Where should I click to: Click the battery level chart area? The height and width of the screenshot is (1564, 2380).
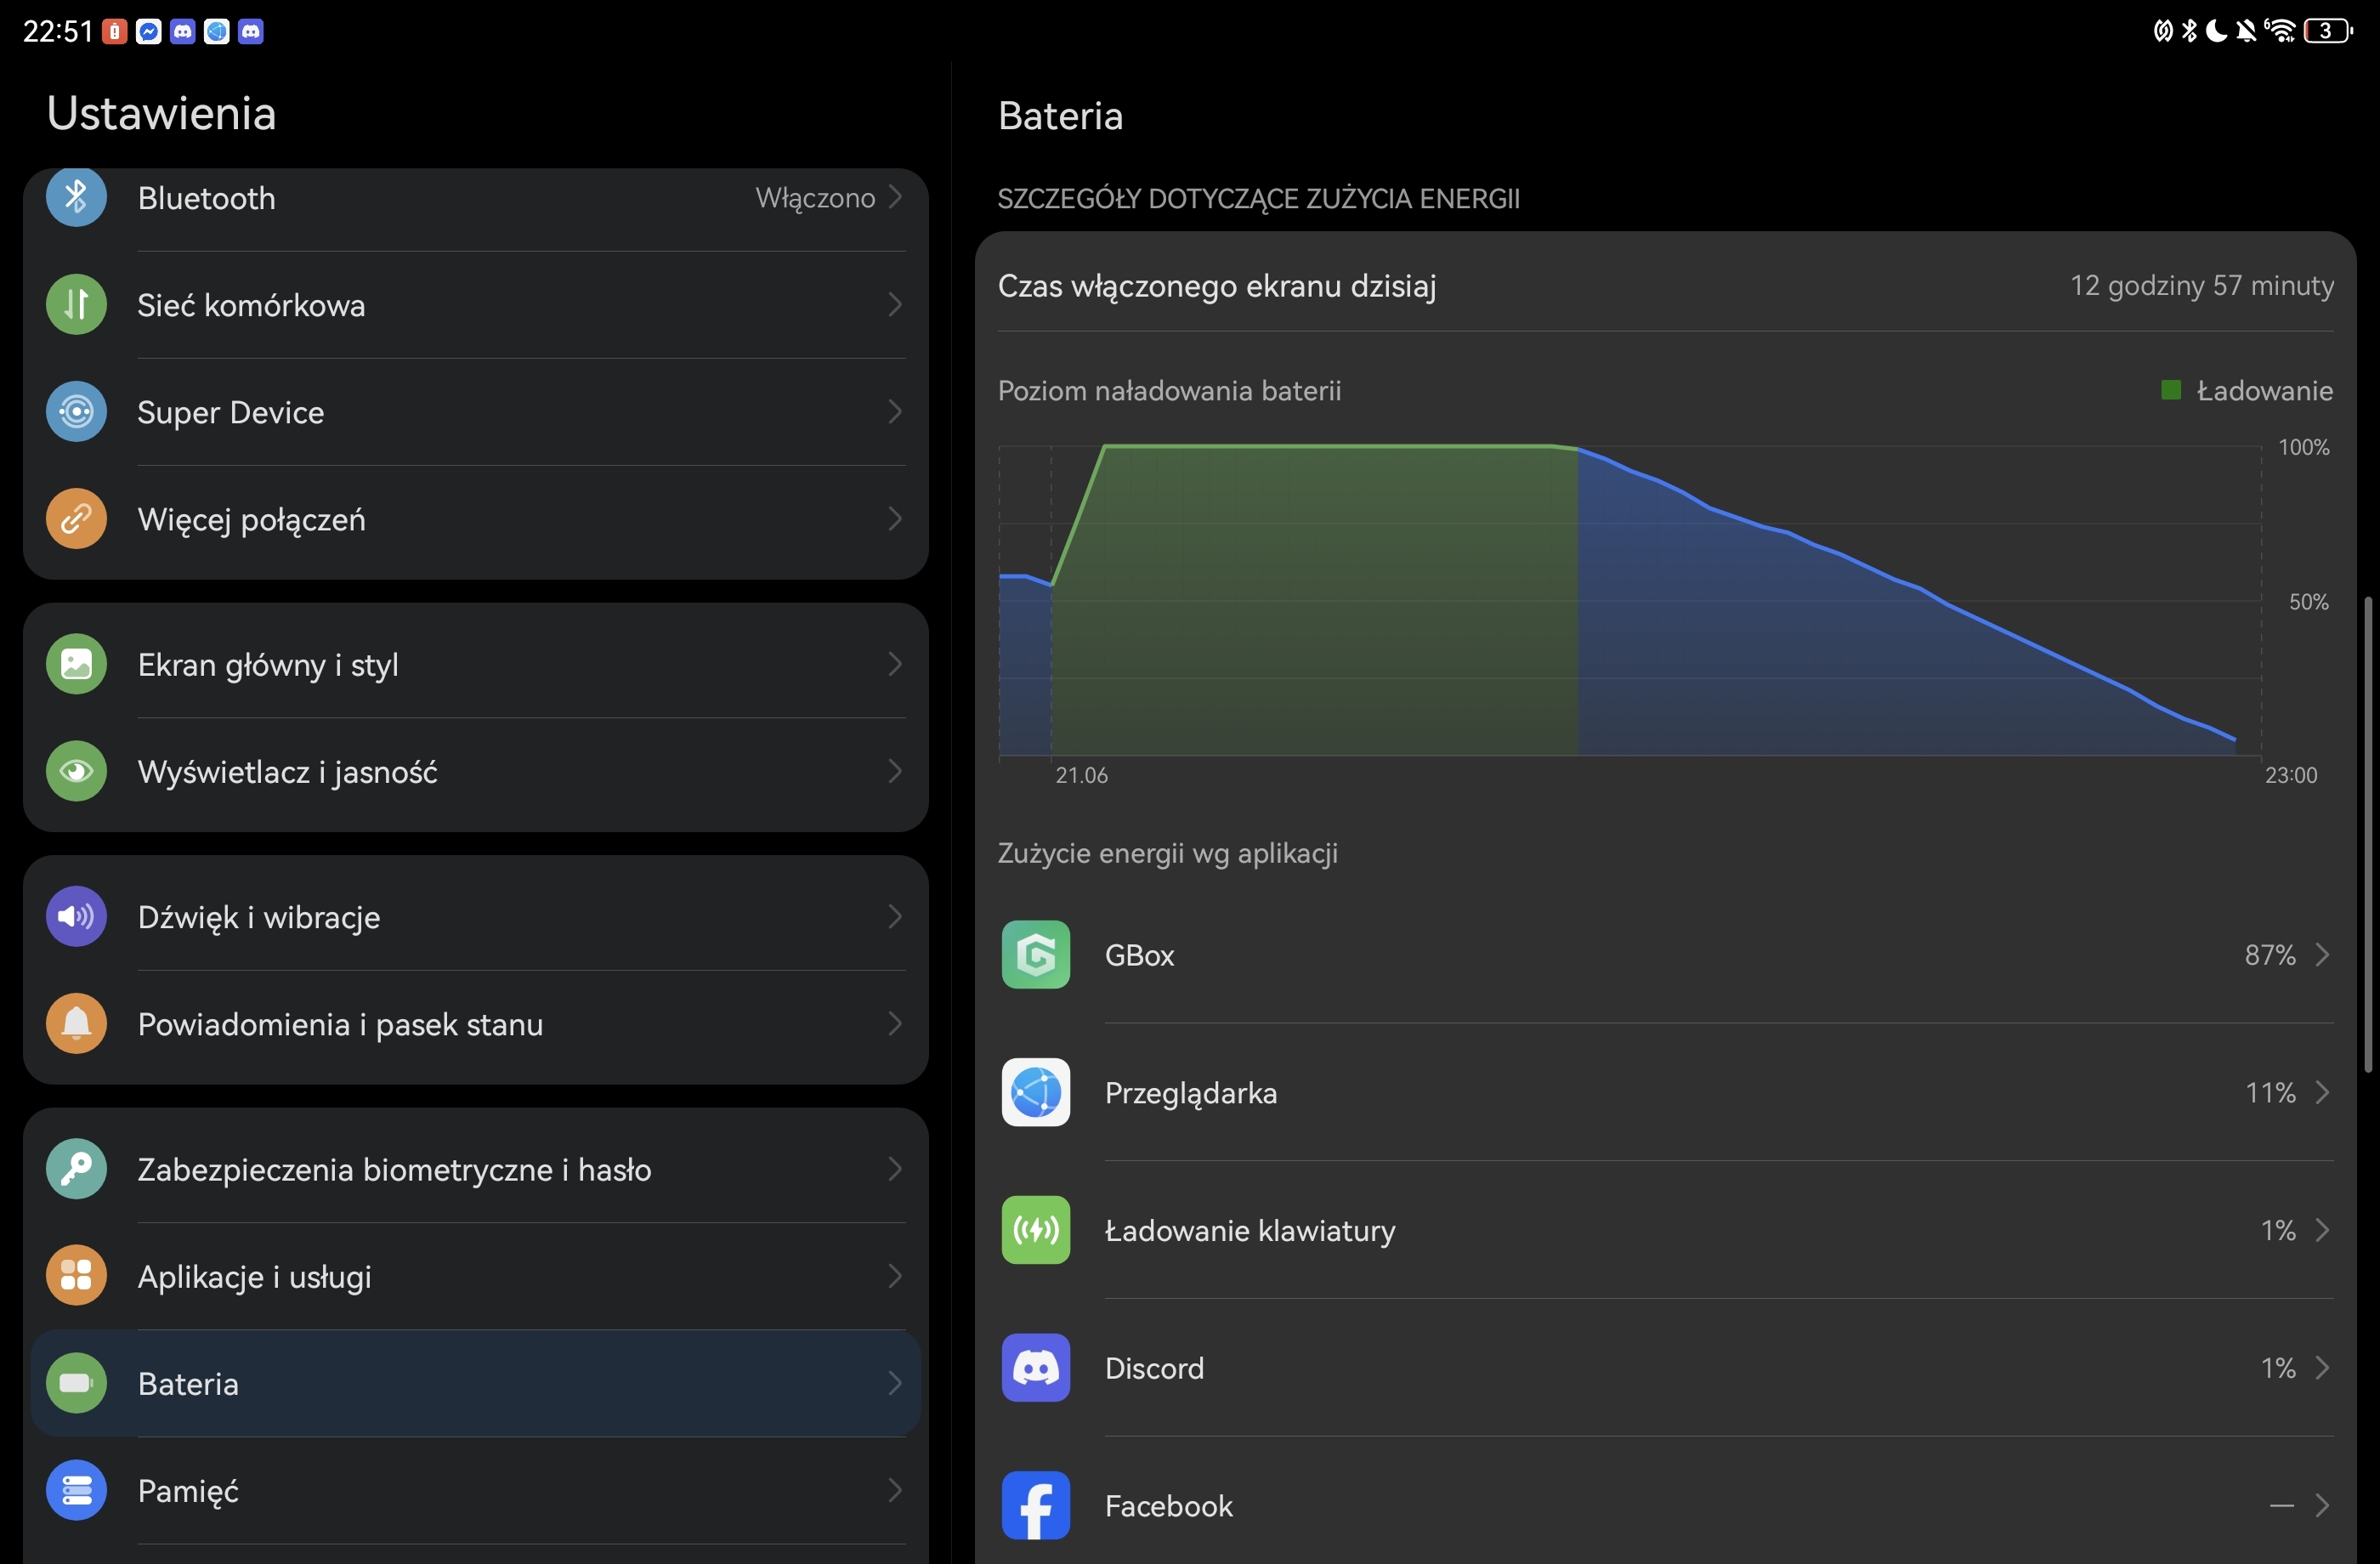coord(1630,600)
